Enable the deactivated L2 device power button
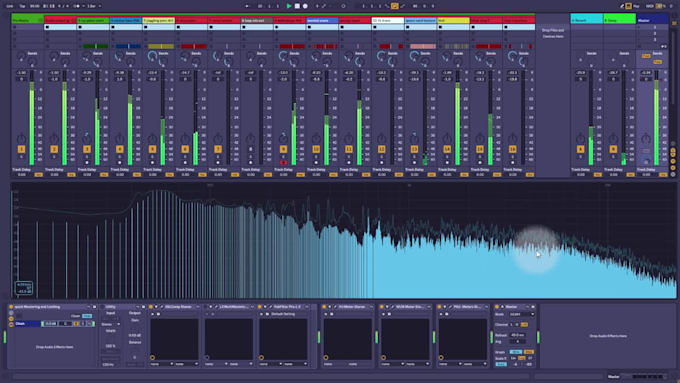The height and width of the screenshot is (383, 680). coord(206,307)
